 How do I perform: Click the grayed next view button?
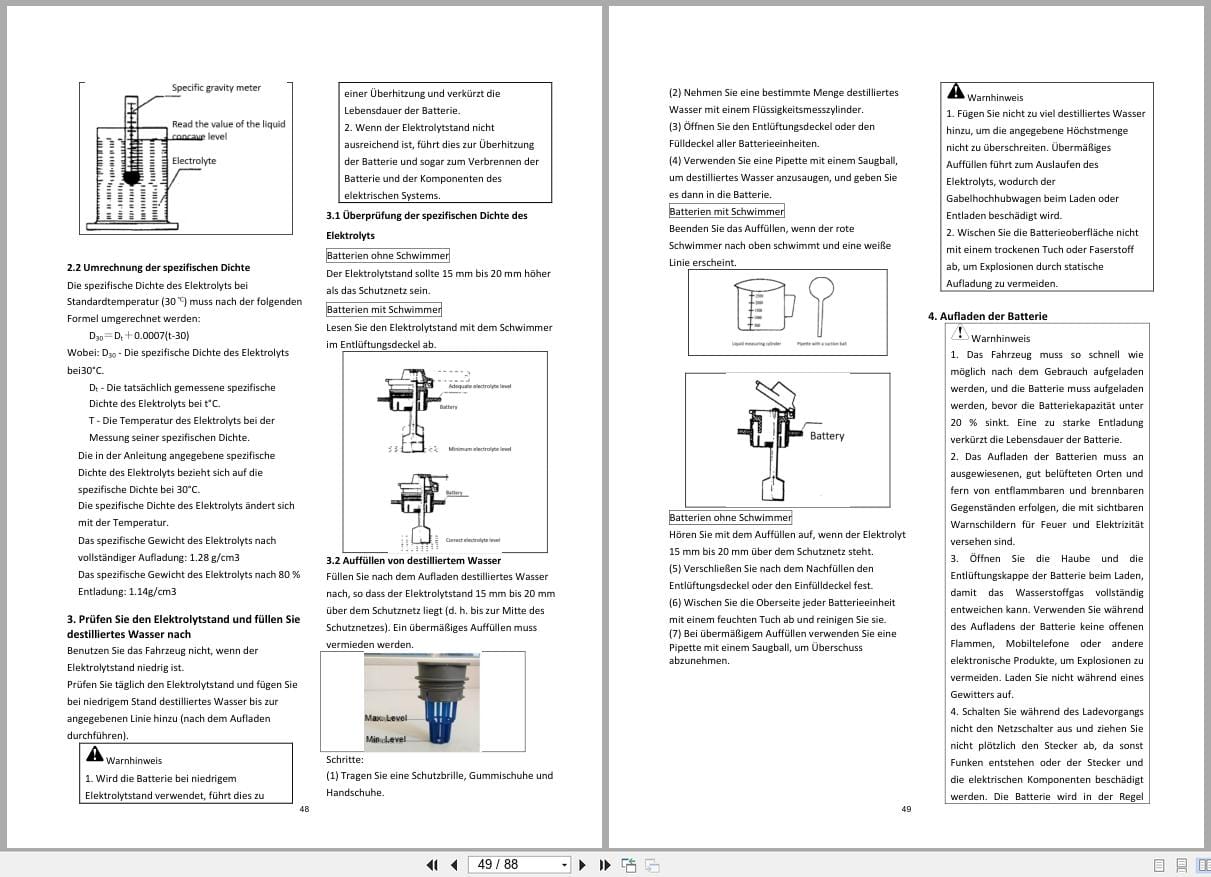click(652, 864)
